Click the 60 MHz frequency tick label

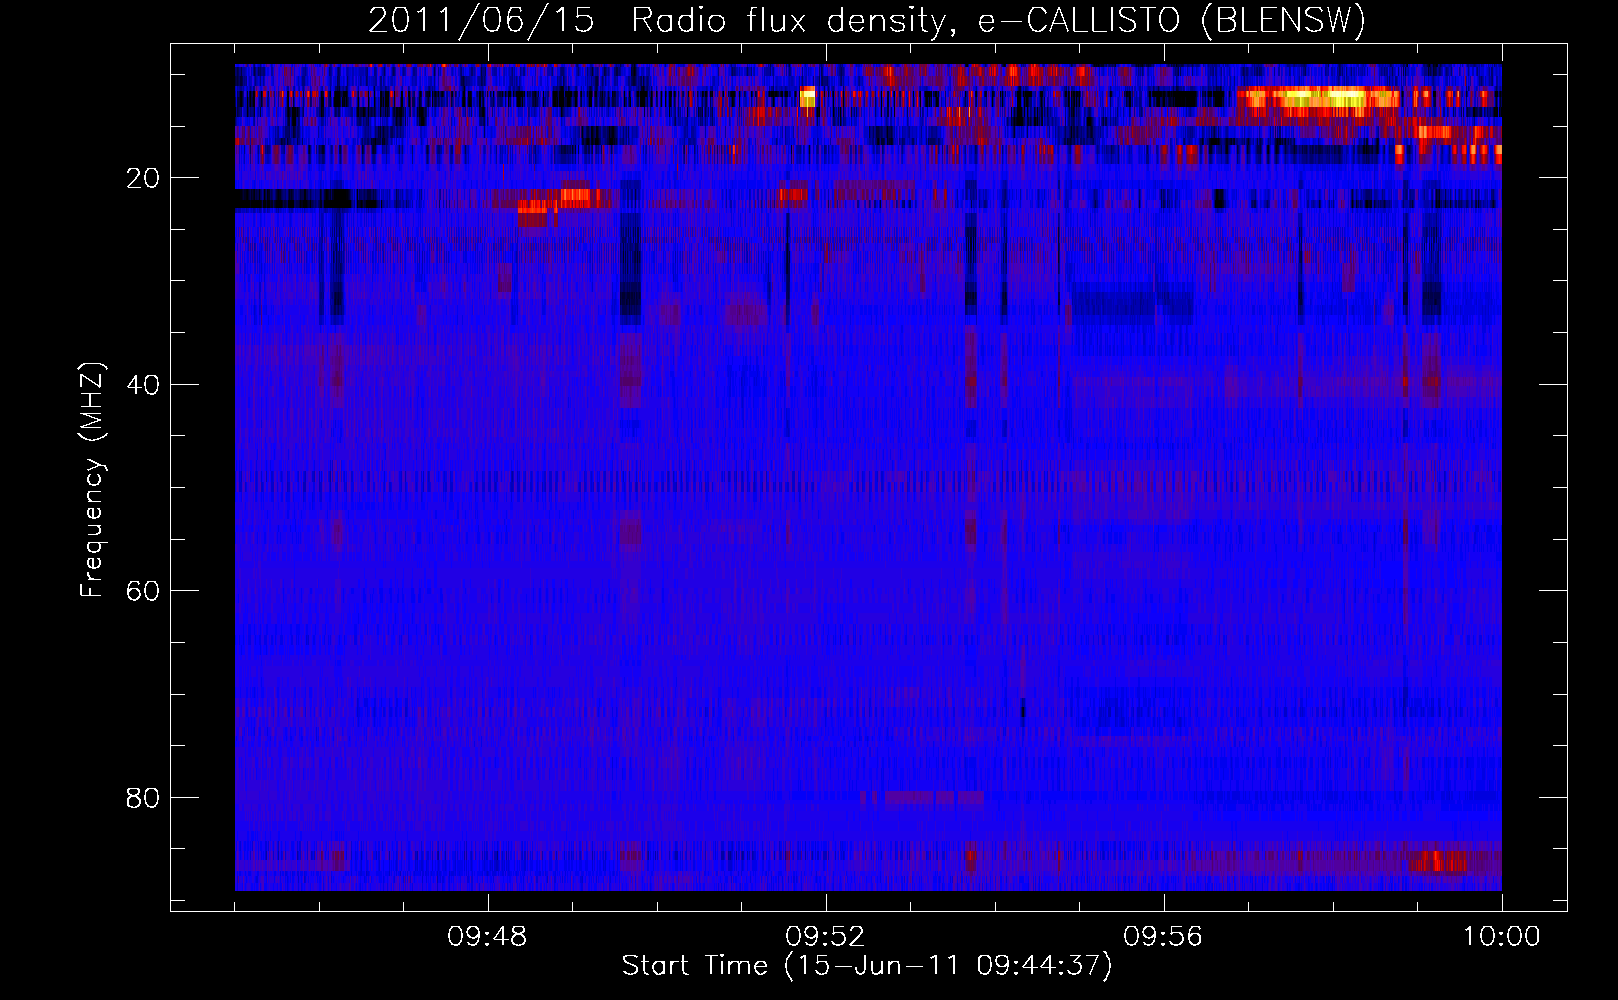tap(144, 591)
